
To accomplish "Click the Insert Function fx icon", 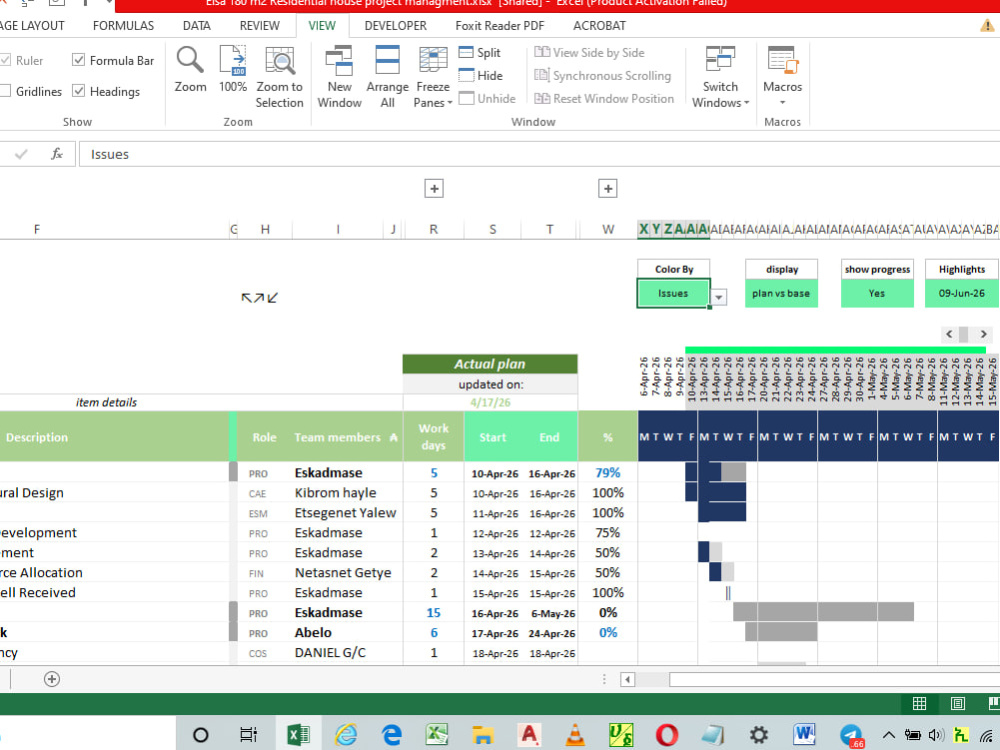I will click(57, 154).
